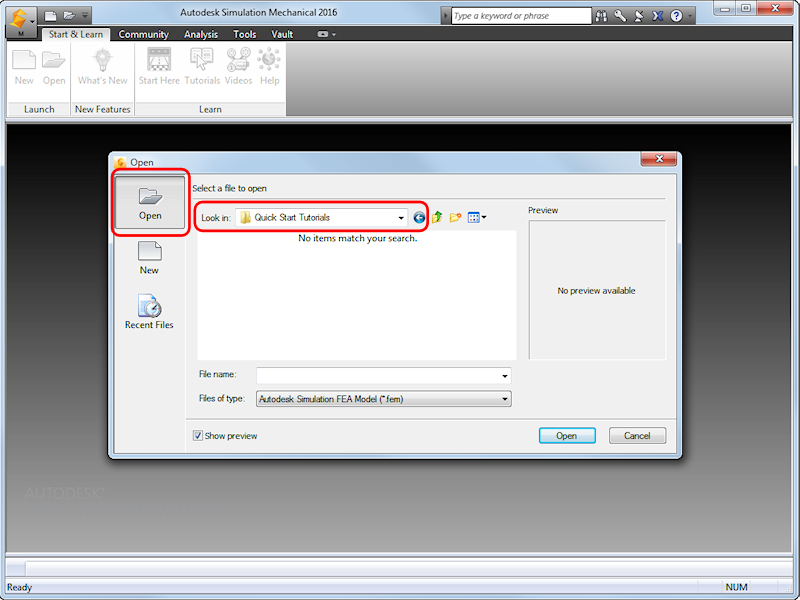Toggle the Show preview checkbox
Image resolution: width=800 pixels, height=600 pixels.
point(197,436)
